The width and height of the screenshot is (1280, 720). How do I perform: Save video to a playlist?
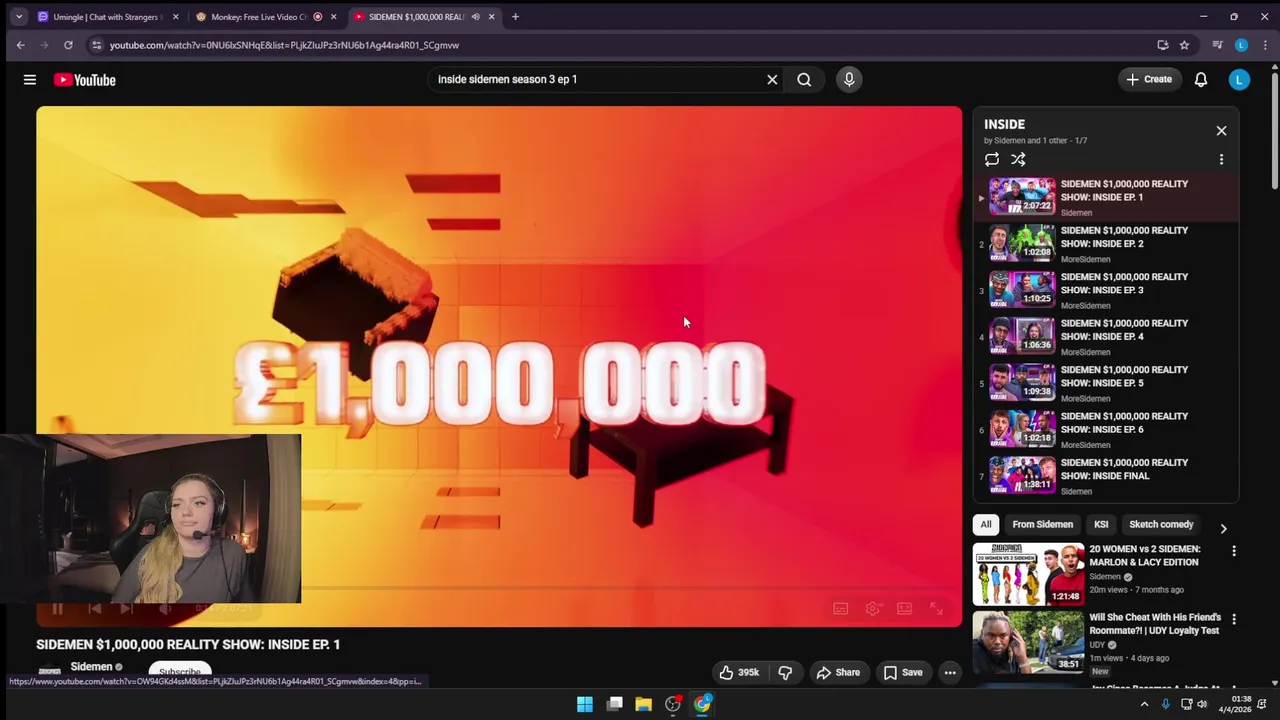click(x=903, y=673)
